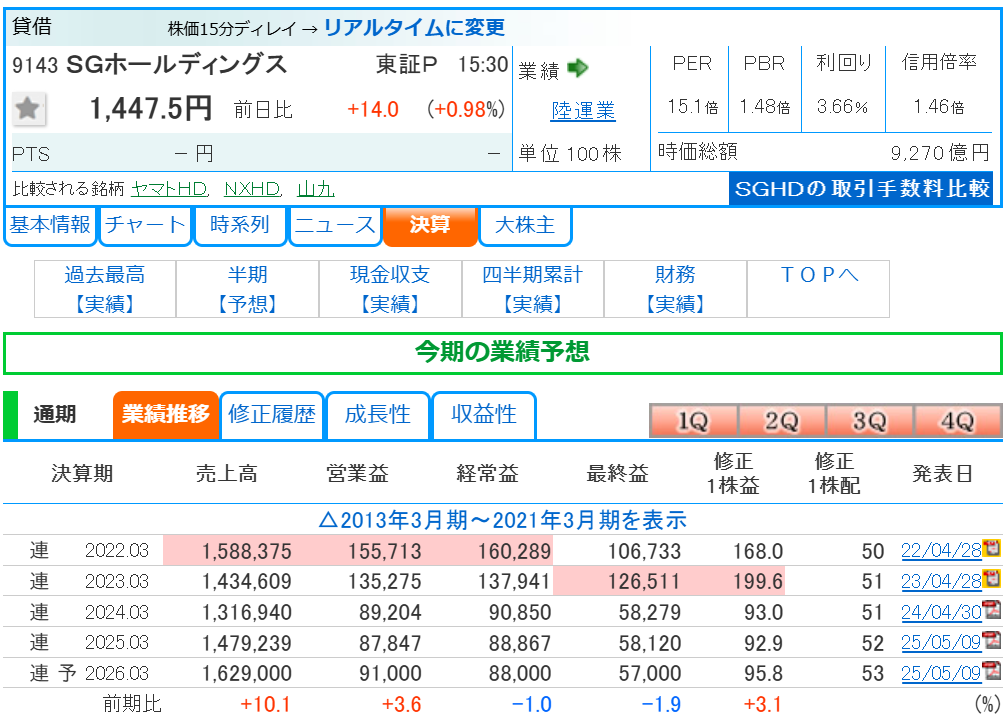Open the ニュース tab
The height and width of the screenshot is (717, 1008).
click(335, 225)
